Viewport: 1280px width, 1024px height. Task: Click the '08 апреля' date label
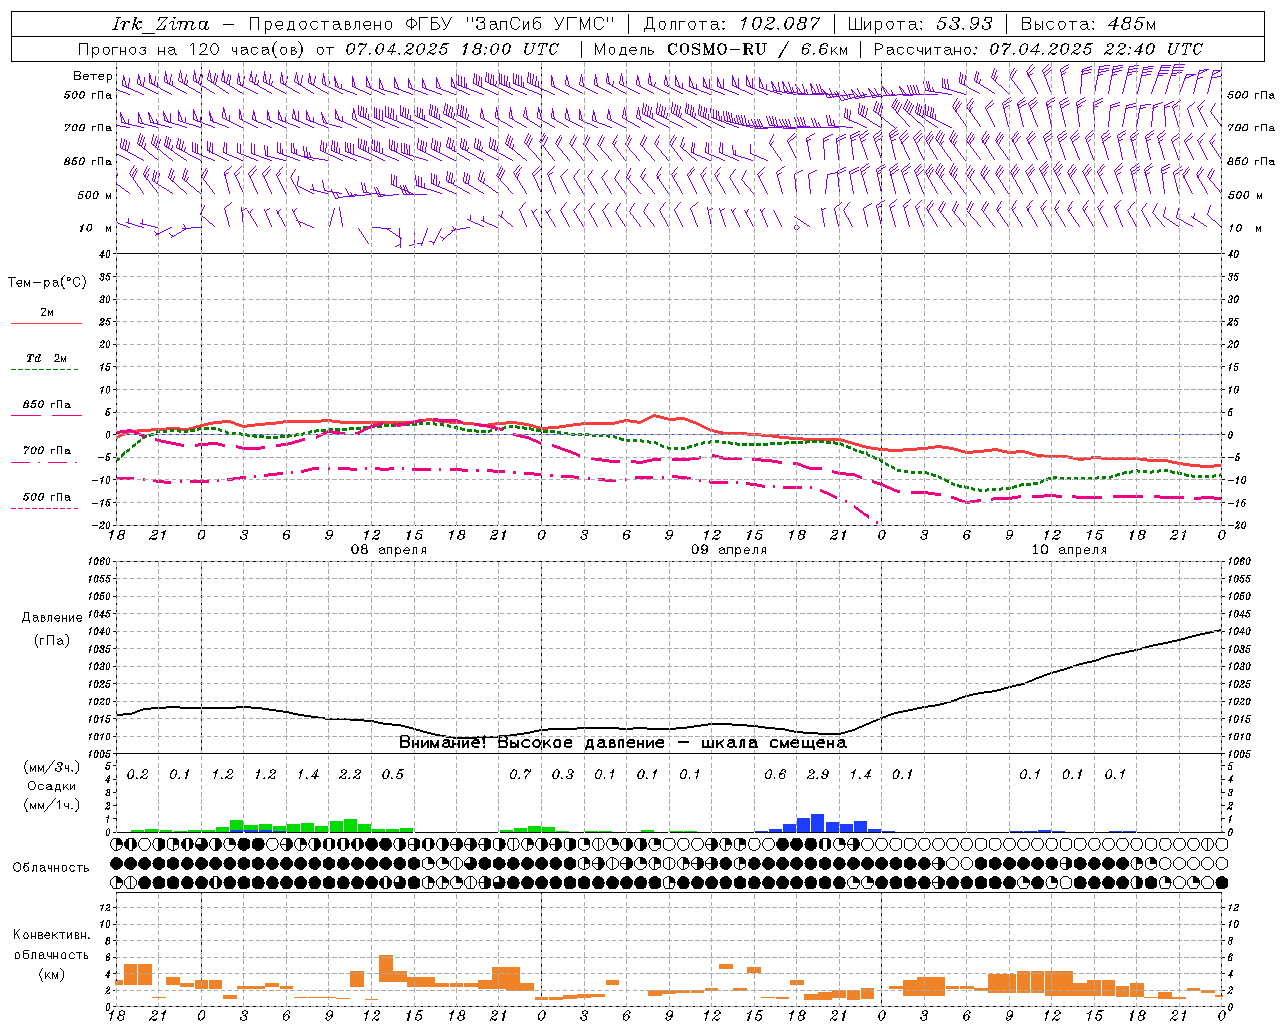(x=388, y=550)
